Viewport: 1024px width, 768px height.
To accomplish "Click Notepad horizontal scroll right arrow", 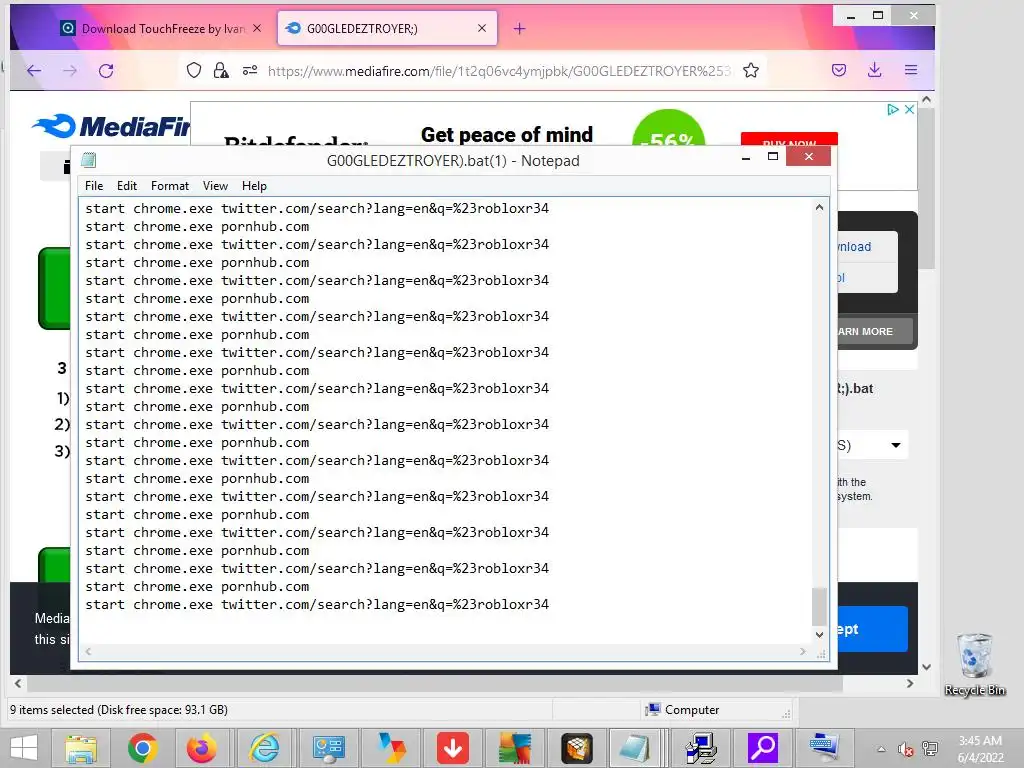I will [x=803, y=651].
